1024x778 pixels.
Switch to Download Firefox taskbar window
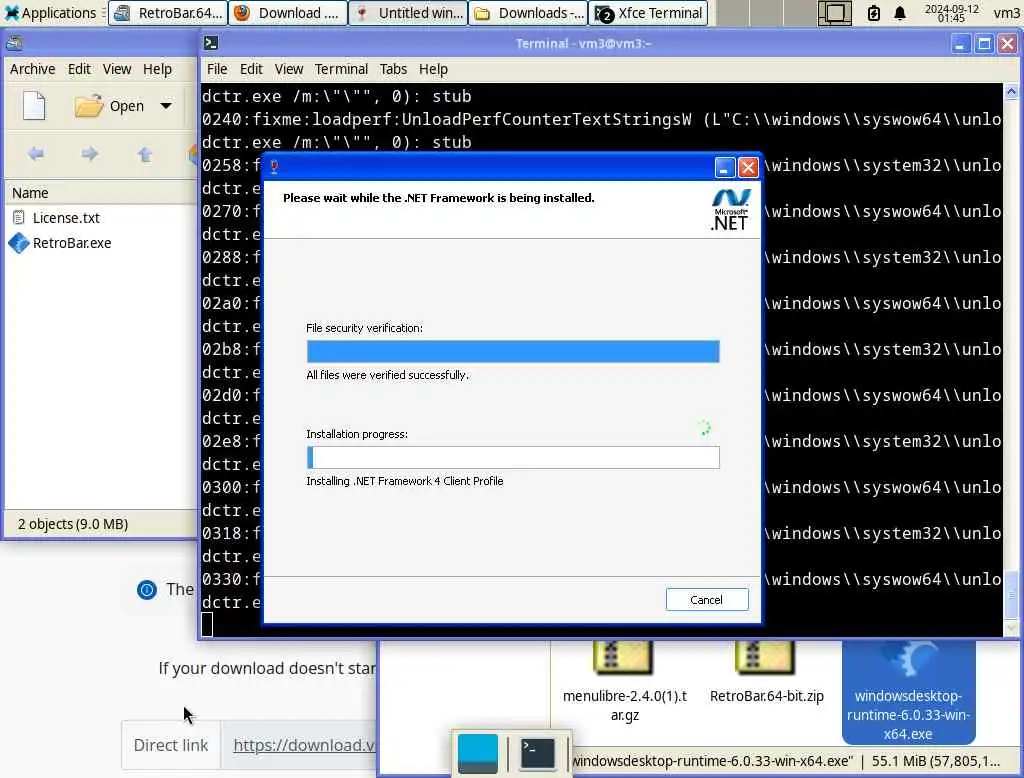[x=287, y=13]
